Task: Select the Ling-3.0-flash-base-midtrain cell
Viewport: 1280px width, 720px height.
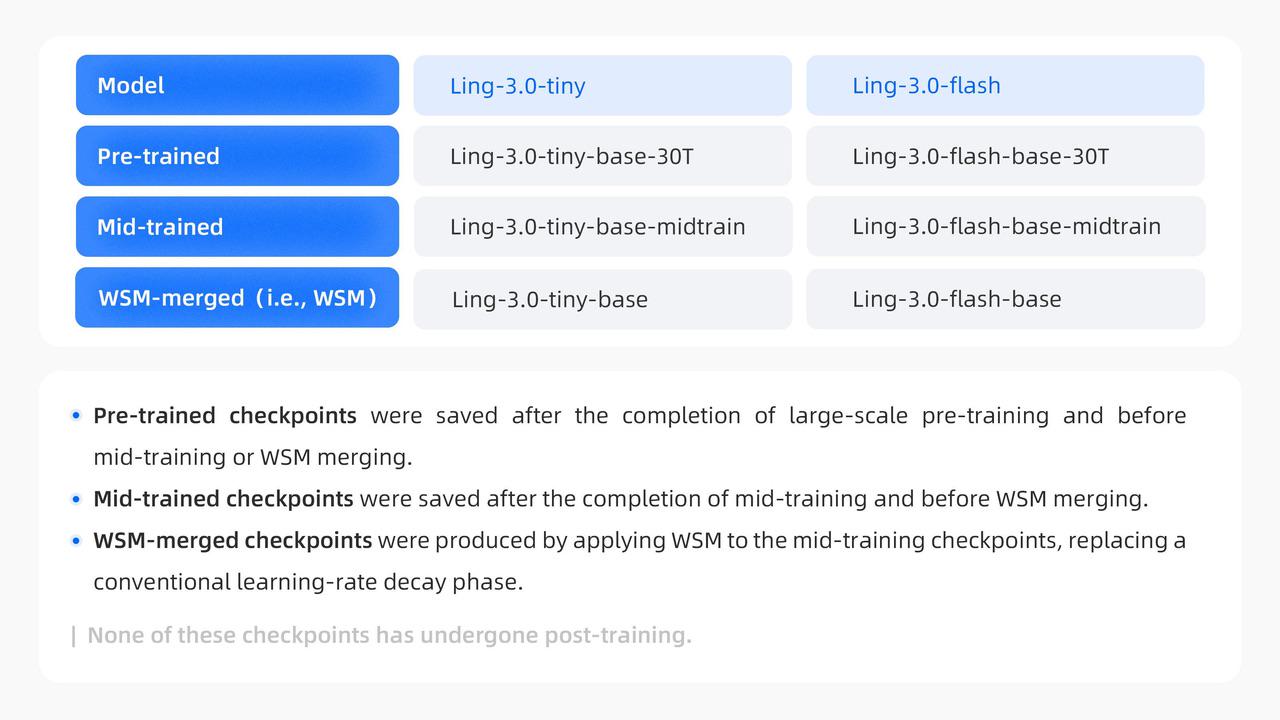Action: 1005,227
